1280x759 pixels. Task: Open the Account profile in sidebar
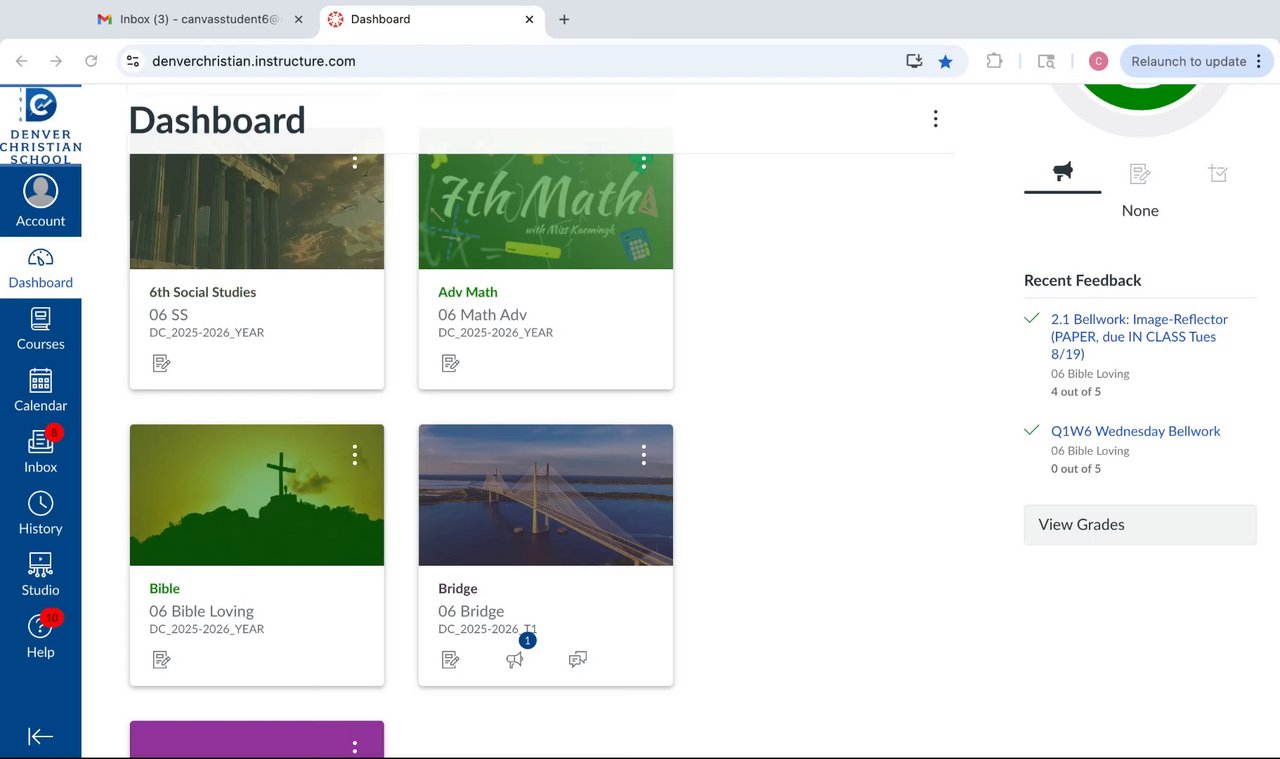pos(40,200)
